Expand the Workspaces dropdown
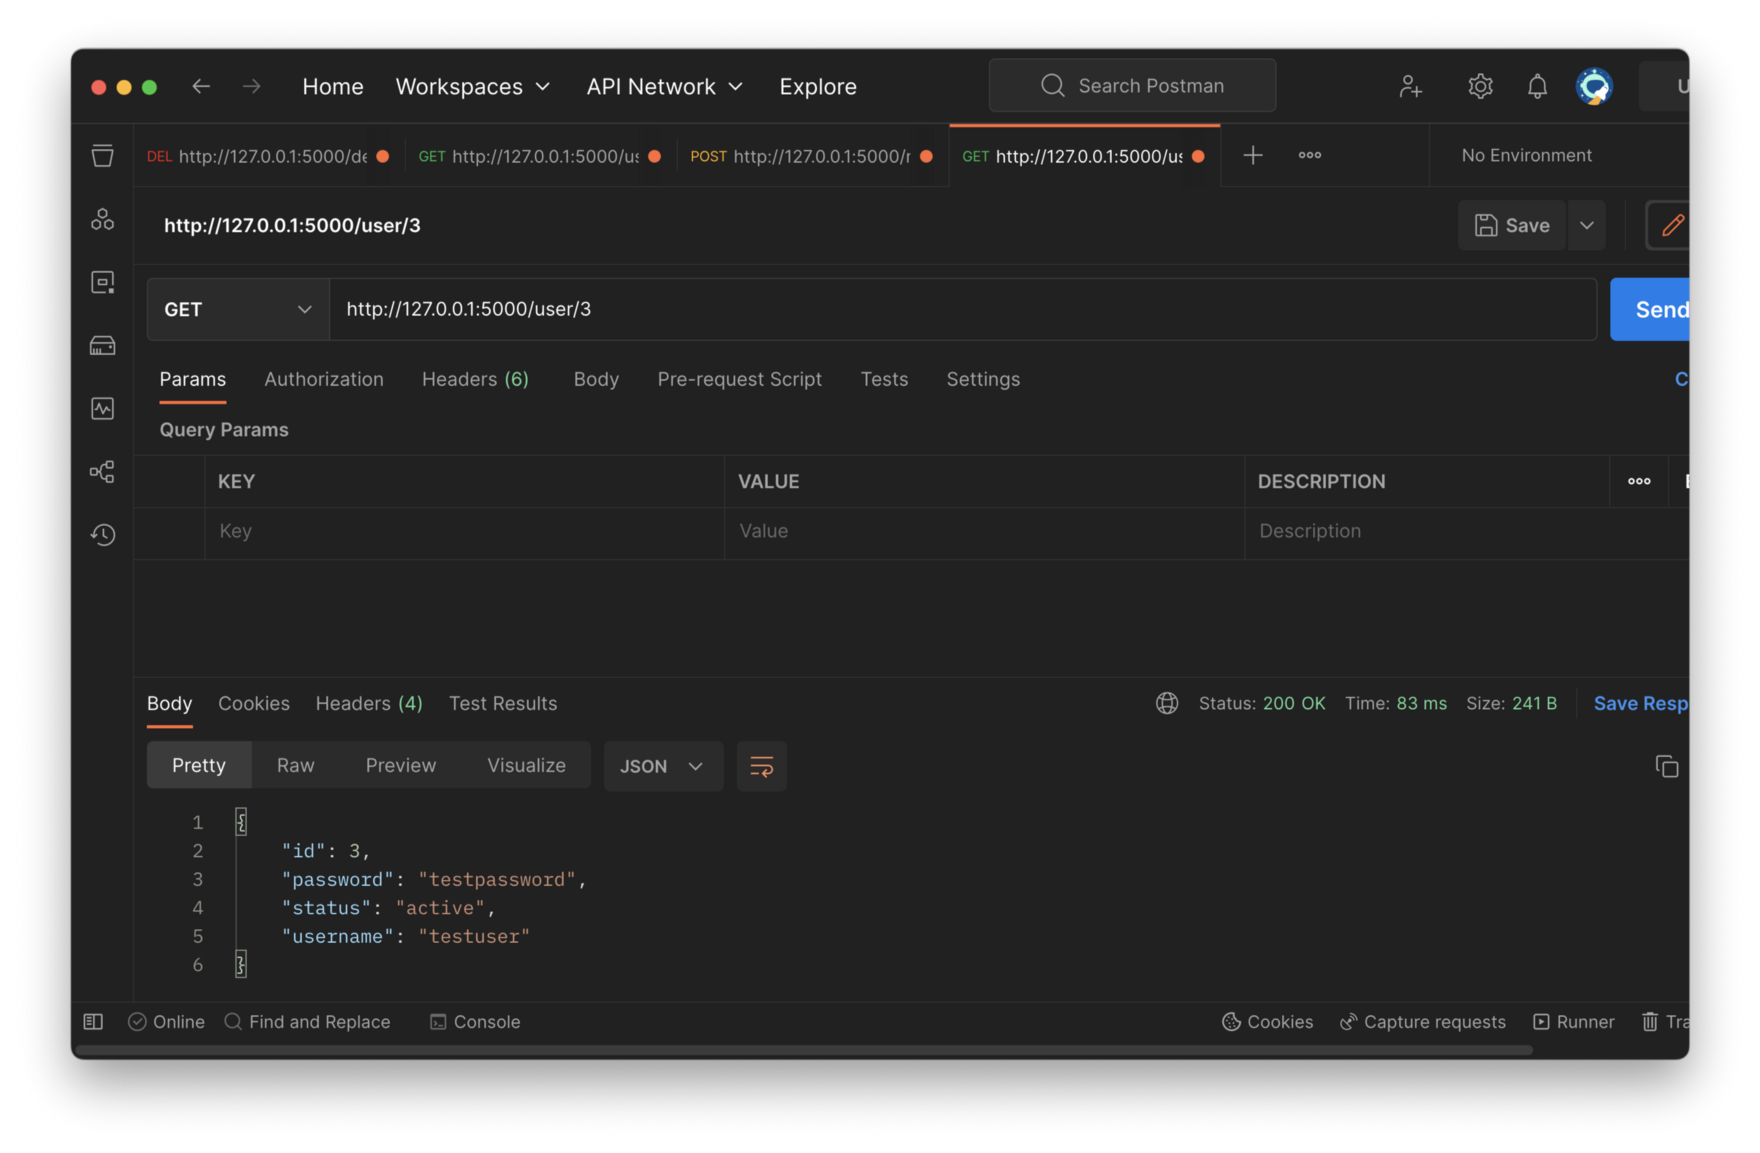This screenshot has height=1153, width=1760. click(473, 86)
